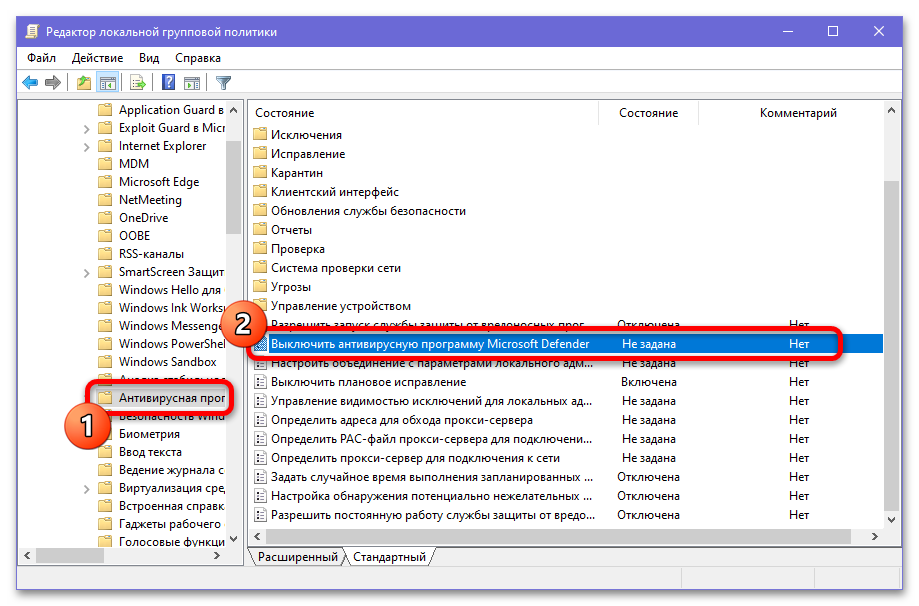Select the Windows Sandbox folder

(x=158, y=362)
